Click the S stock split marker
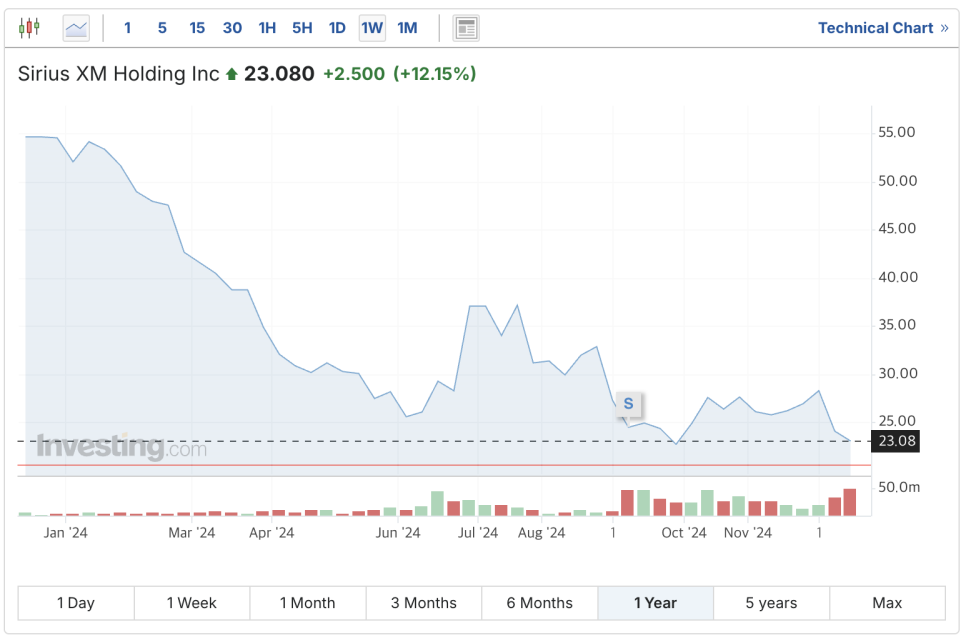 (x=628, y=404)
